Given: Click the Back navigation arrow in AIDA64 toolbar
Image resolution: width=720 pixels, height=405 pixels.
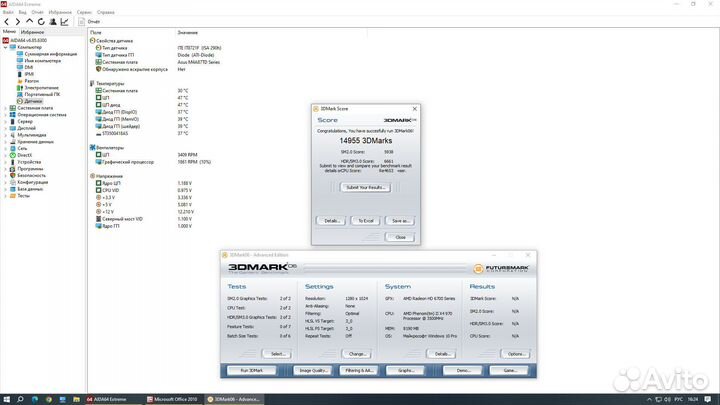Looking at the screenshot, I should [x=6, y=20].
